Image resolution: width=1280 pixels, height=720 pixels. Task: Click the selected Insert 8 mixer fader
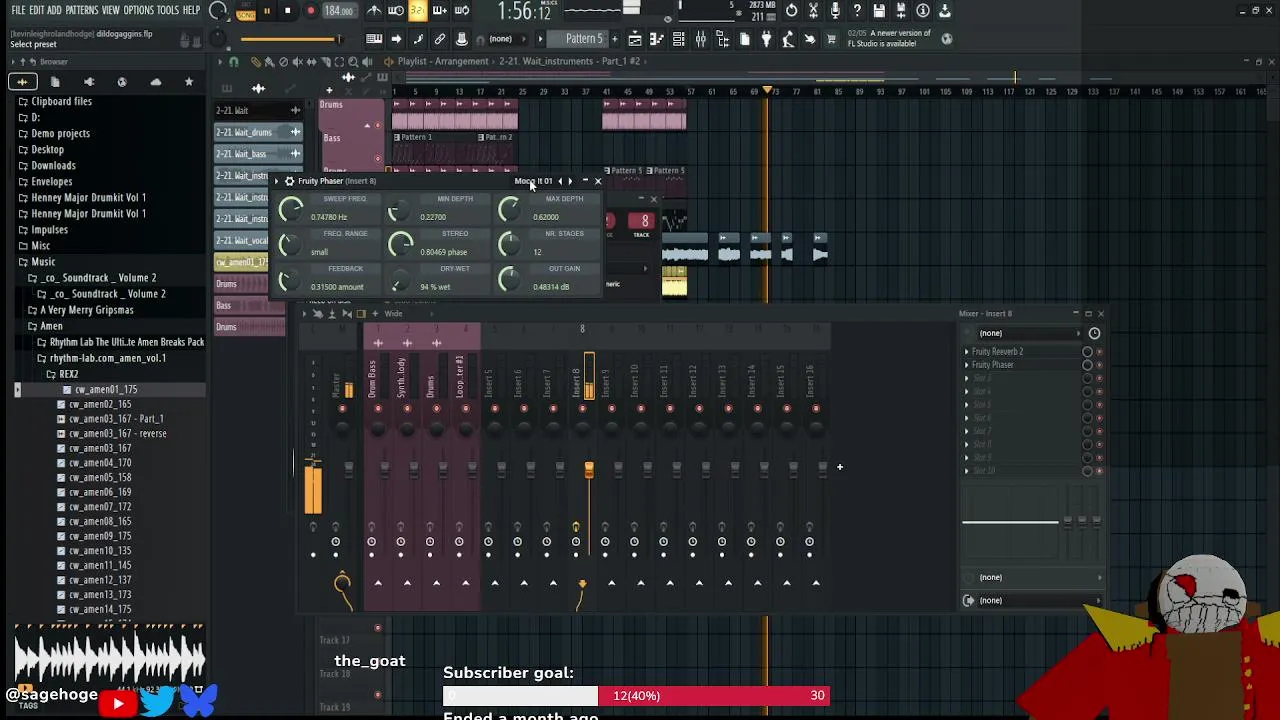tap(589, 470)
